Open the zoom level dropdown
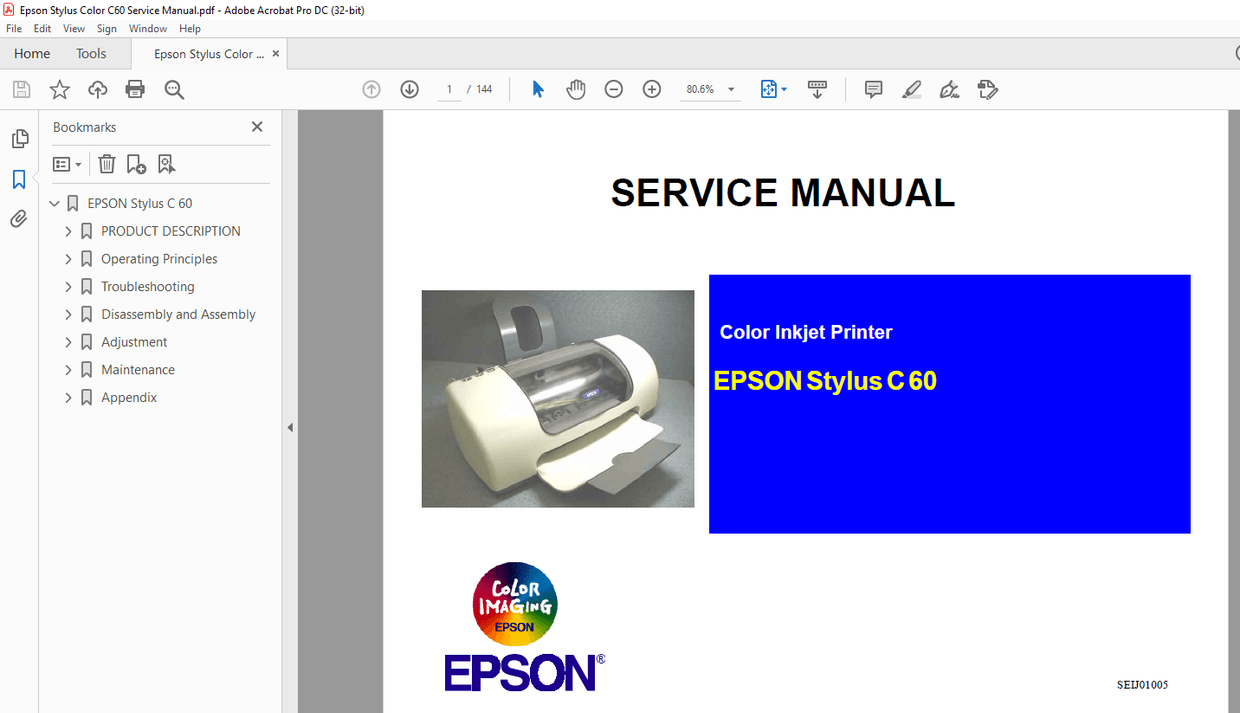The height and width of the screenshot is (713, 1240). click(x=730, y=89)
